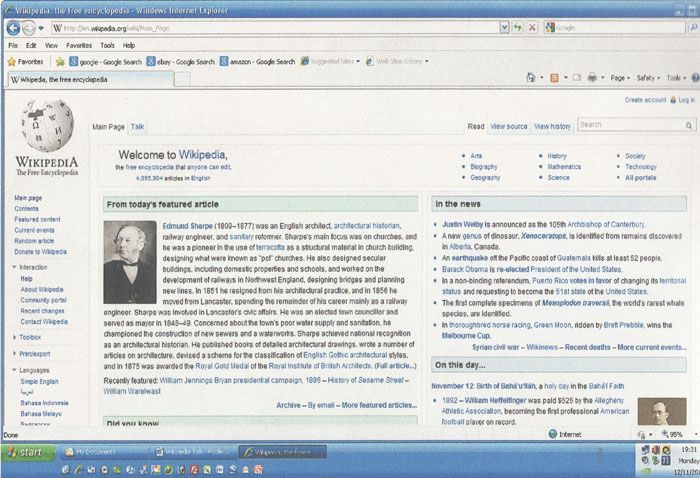Viewport: 700px width, 478px height.
Task: Expand the Print/export sidebar section
Action: (x=14, y=353)
